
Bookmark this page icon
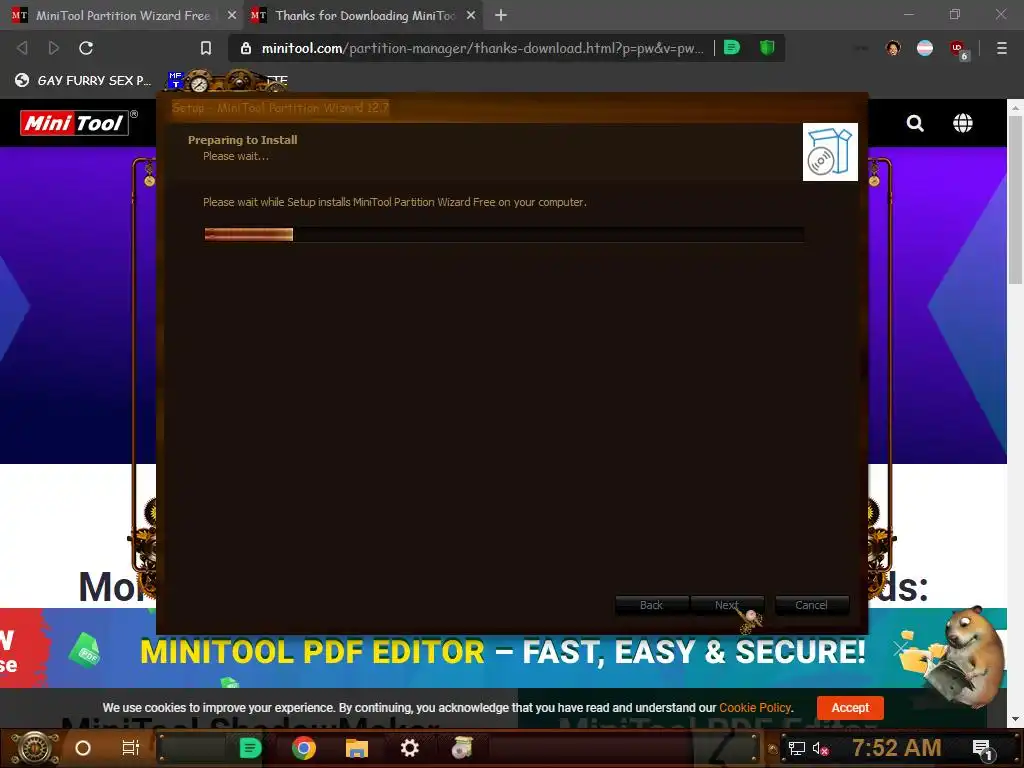[x=206, y=48]
